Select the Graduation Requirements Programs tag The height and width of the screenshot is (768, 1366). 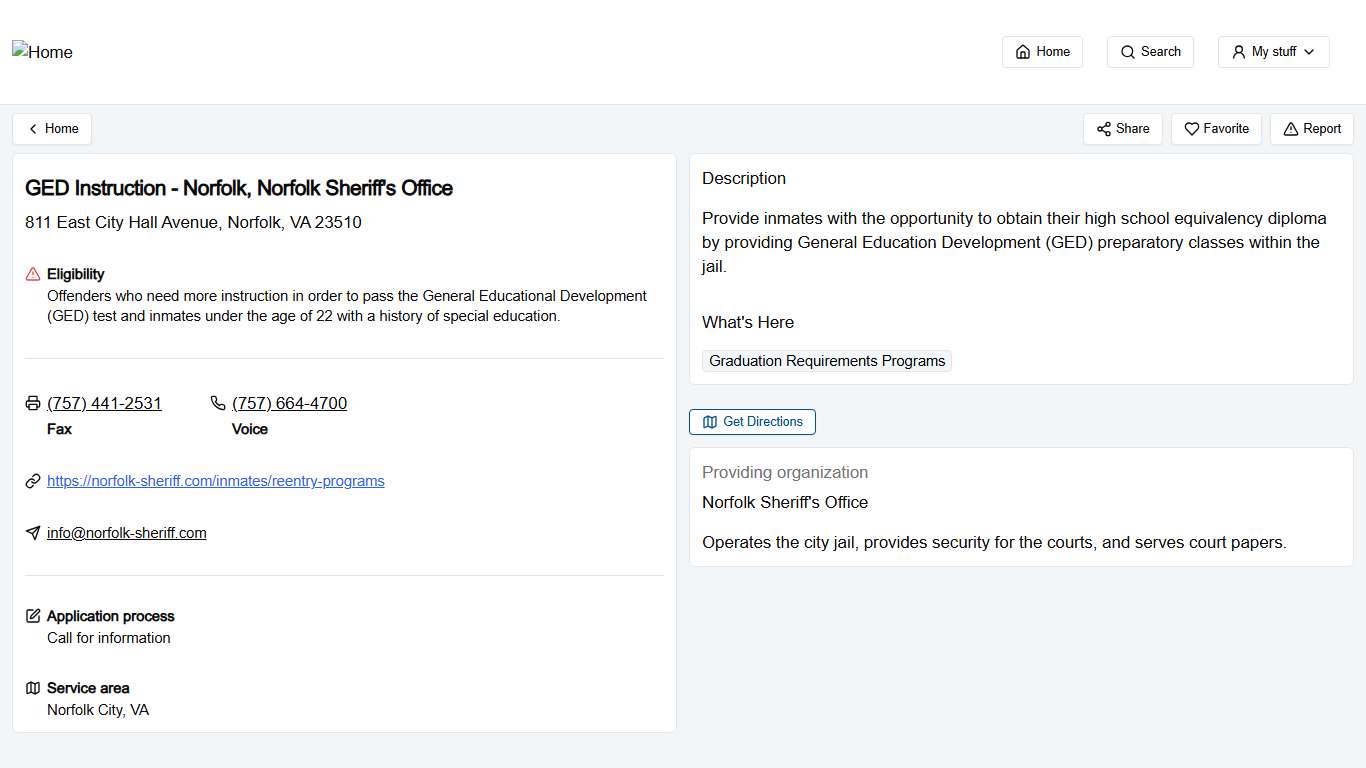tap(826, 360)
